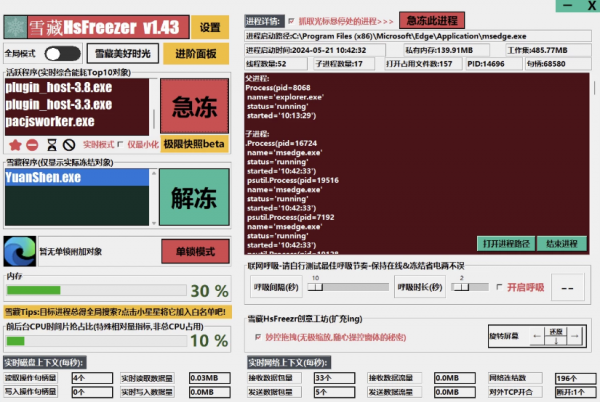Toggle the 全局模式 global mode switch
This screenshot has height=402, width=600.
62,54
